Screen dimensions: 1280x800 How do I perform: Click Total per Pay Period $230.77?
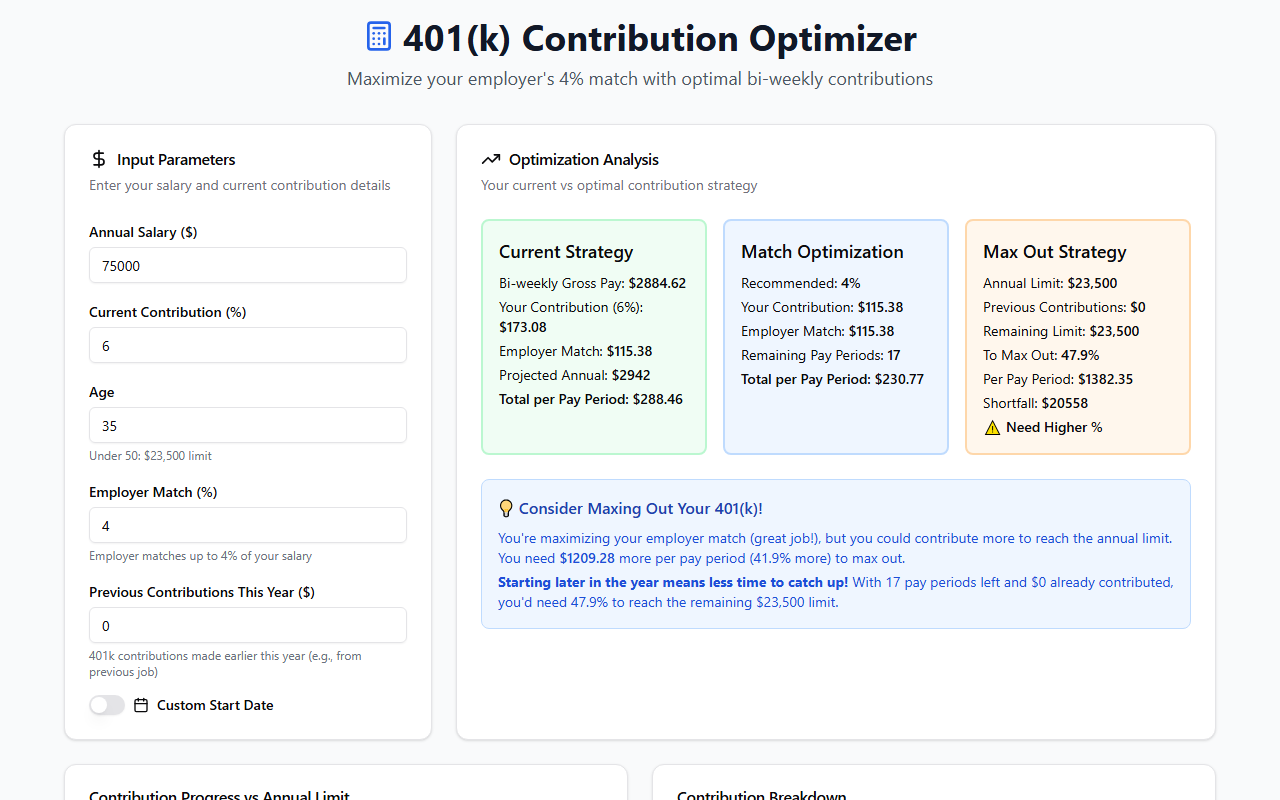tap(833, 379)
